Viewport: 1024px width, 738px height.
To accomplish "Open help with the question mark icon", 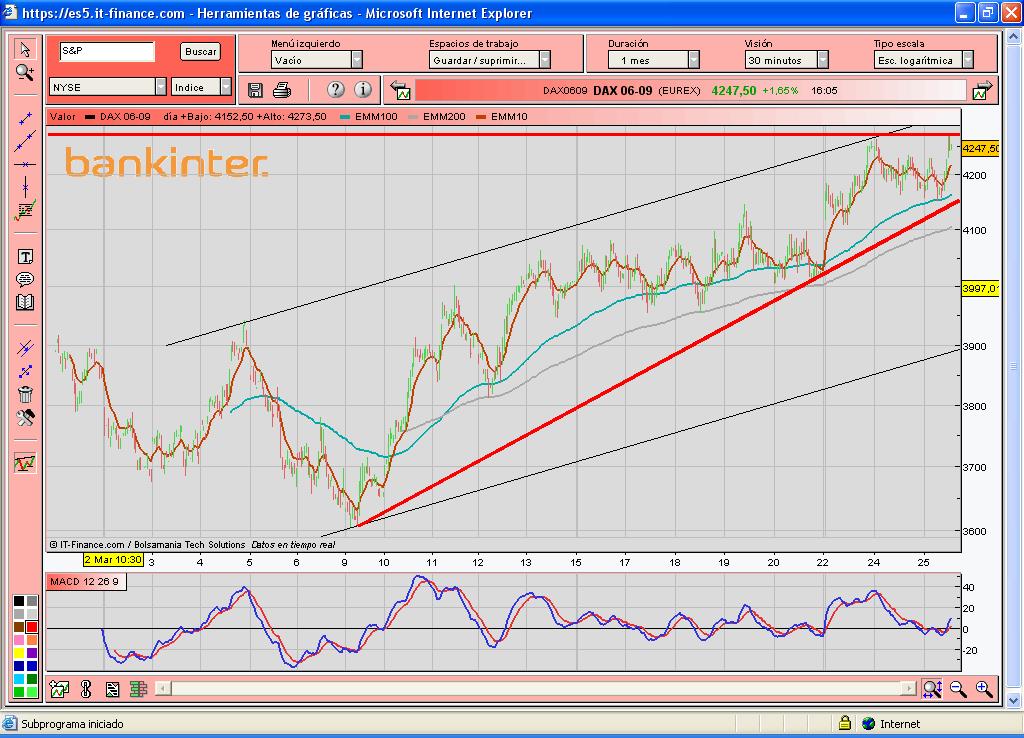I will (336, 90).
